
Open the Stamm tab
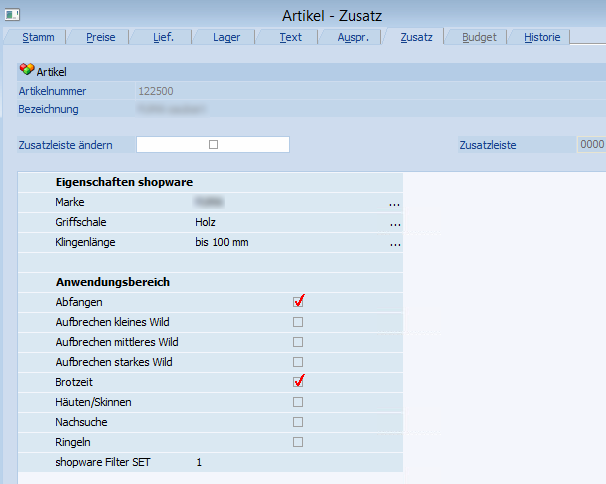(x=38, y=37)
